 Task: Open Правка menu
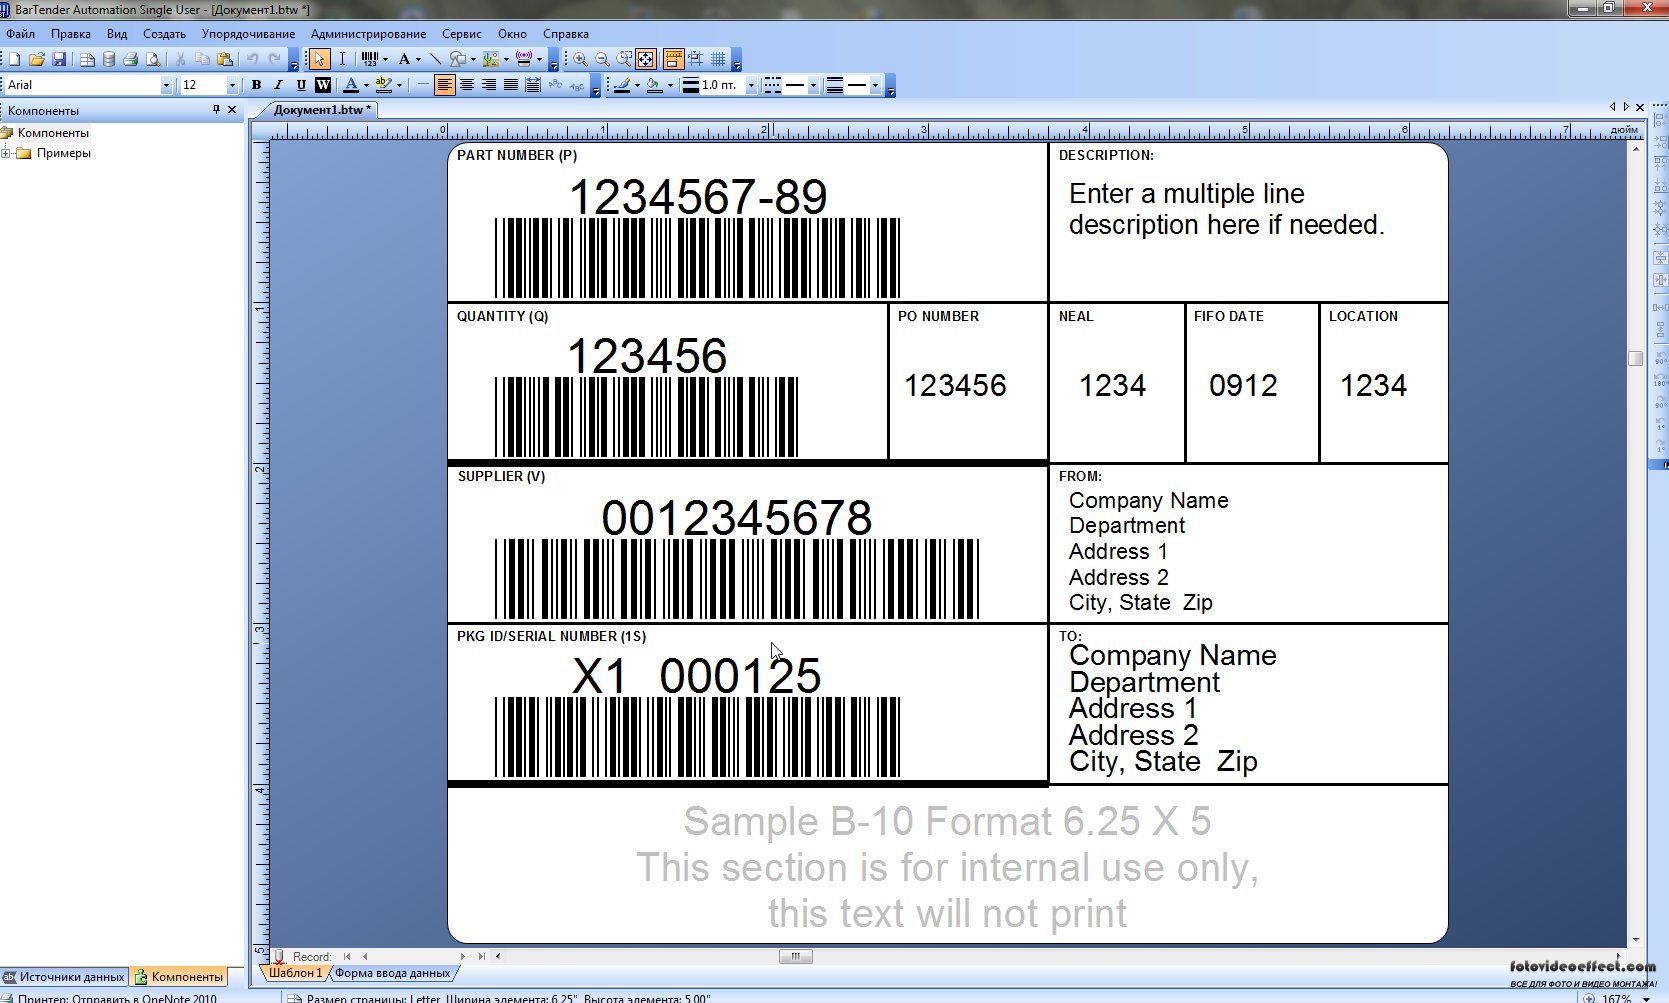(71, 34)
